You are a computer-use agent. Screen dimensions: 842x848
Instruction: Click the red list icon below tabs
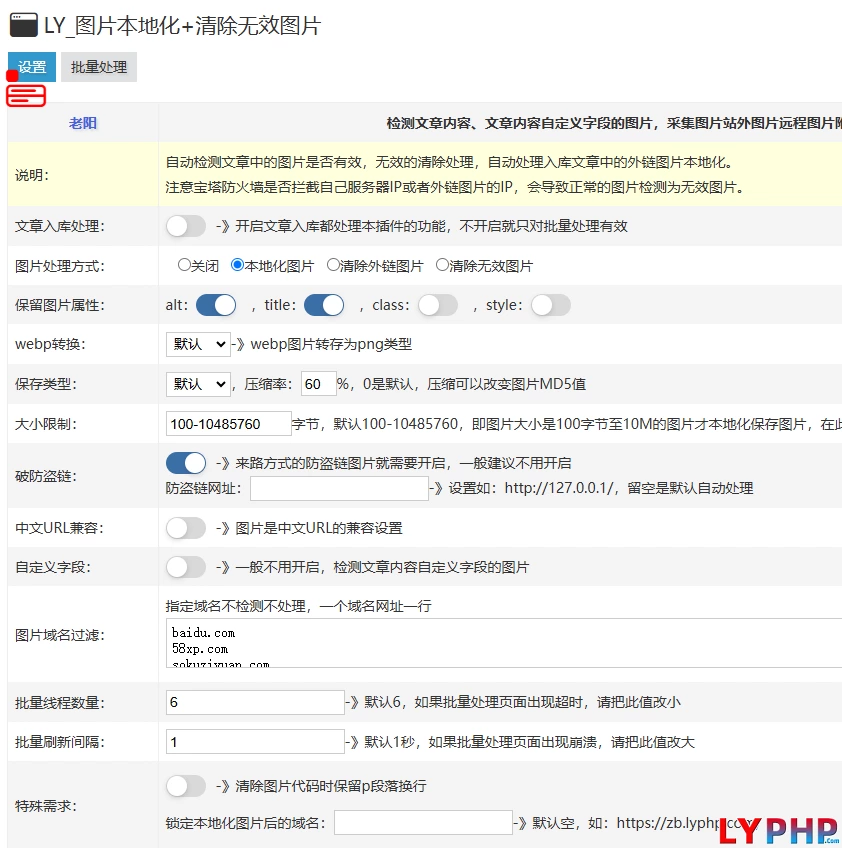click(26, 95)
